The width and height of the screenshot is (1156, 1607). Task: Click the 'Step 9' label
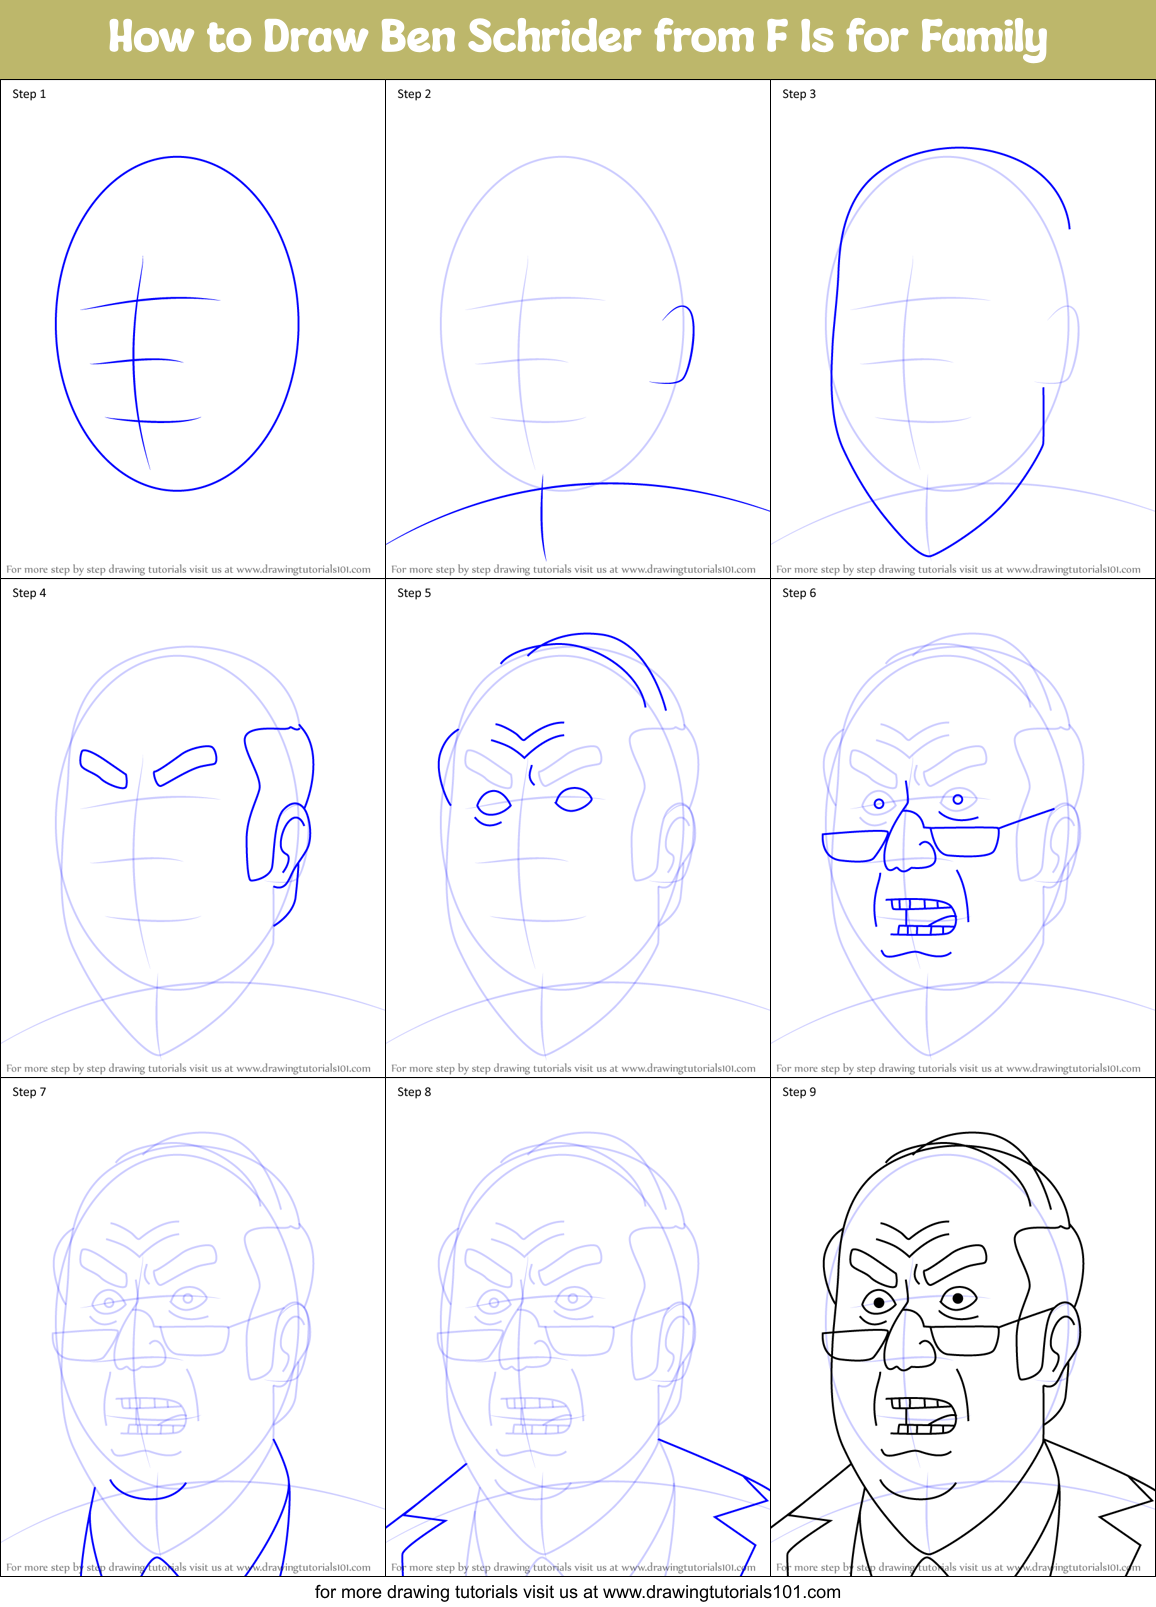click(799, 1092)
